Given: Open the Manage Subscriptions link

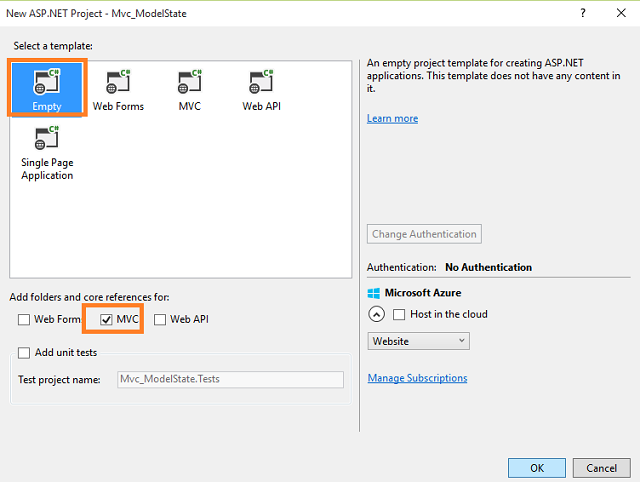Looking at the screenshot, I should tap(417, 378).
